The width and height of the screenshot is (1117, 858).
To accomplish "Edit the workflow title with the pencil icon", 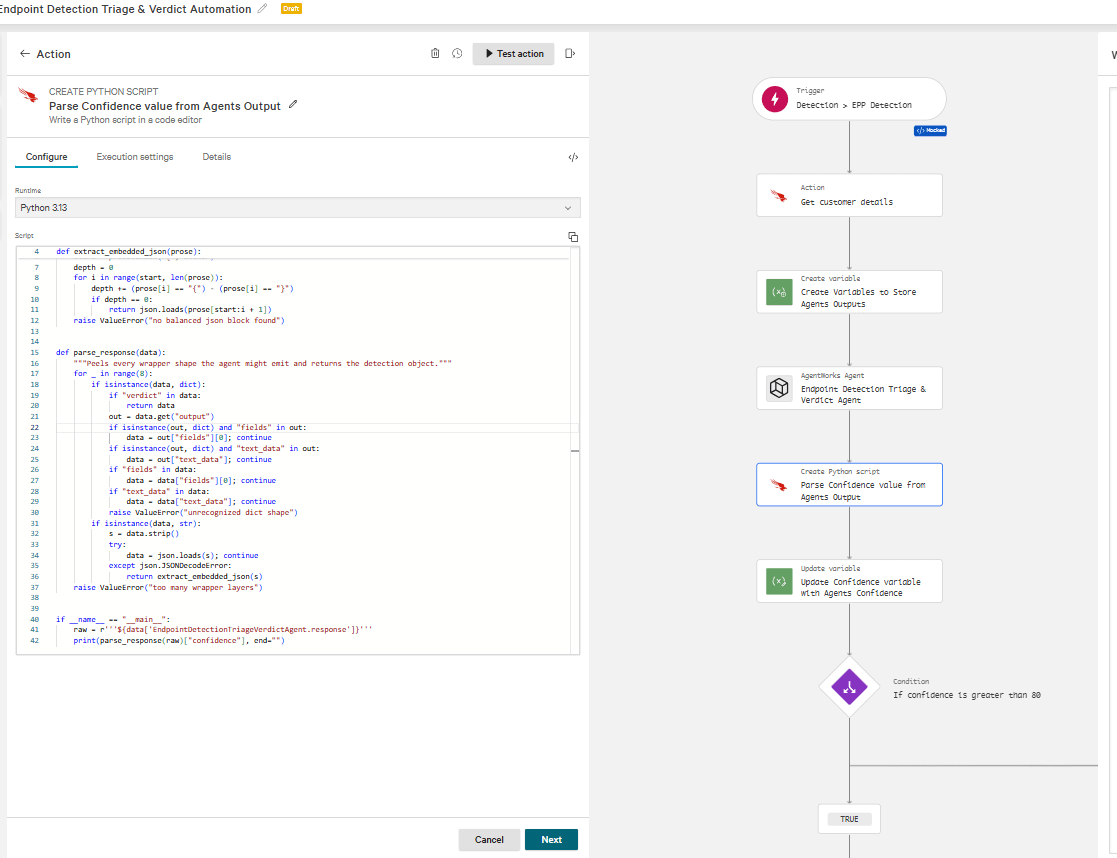I will coord(263,9).
